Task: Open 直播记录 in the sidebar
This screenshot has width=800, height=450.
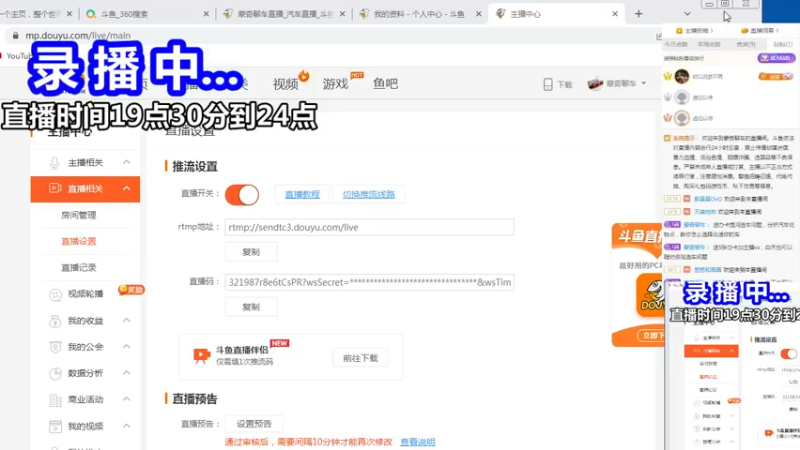Action: pos(79,267)
